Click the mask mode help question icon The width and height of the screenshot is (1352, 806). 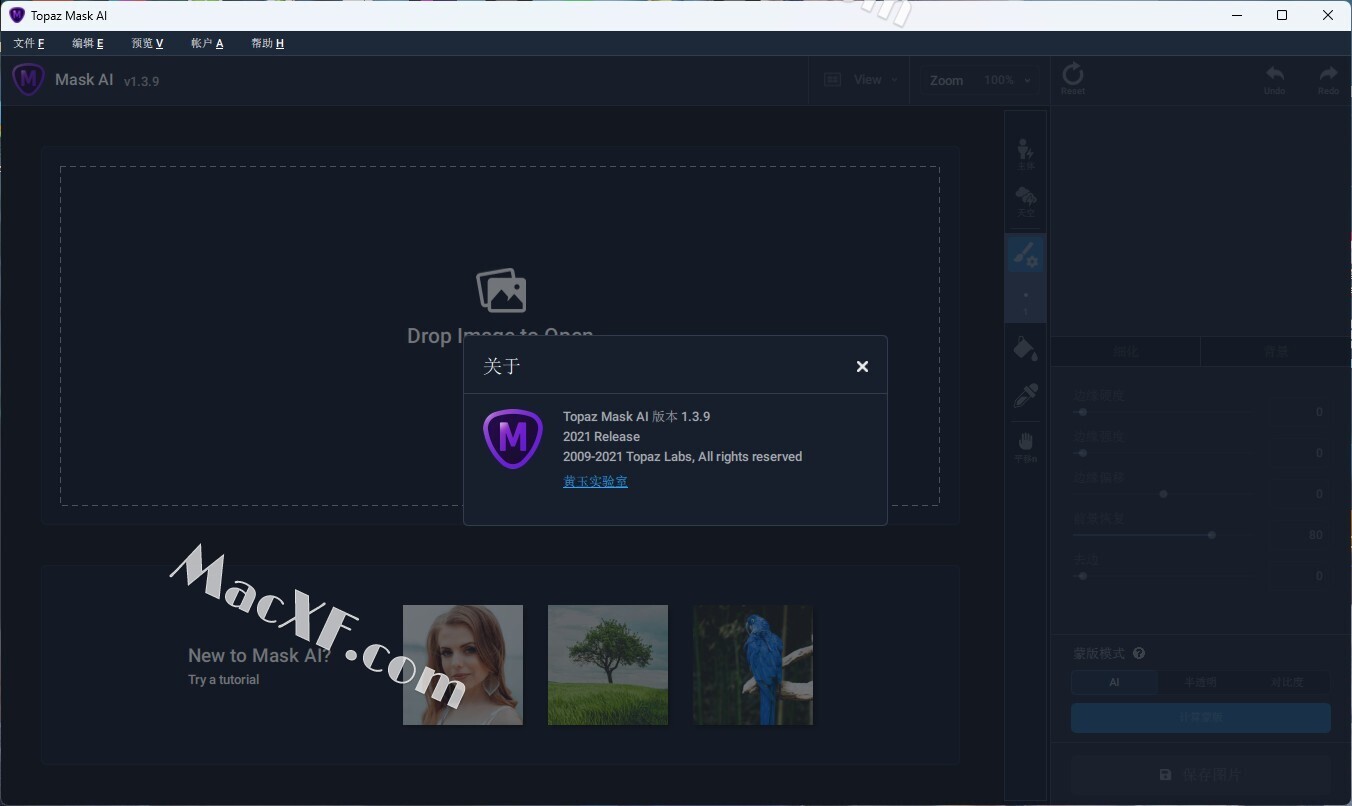point(1139,654)
